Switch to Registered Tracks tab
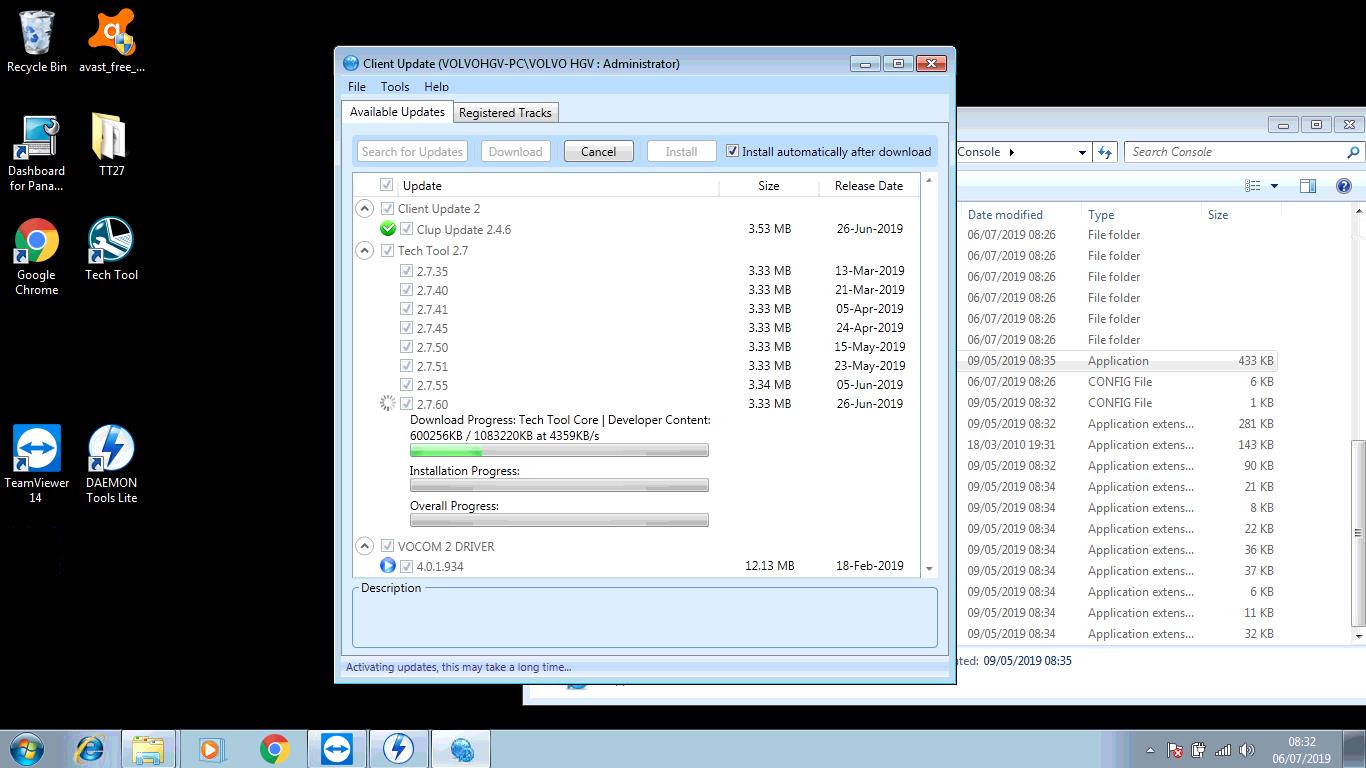Image resolution: width=1366 pixels, height=768 pixels. click(505, 113)
